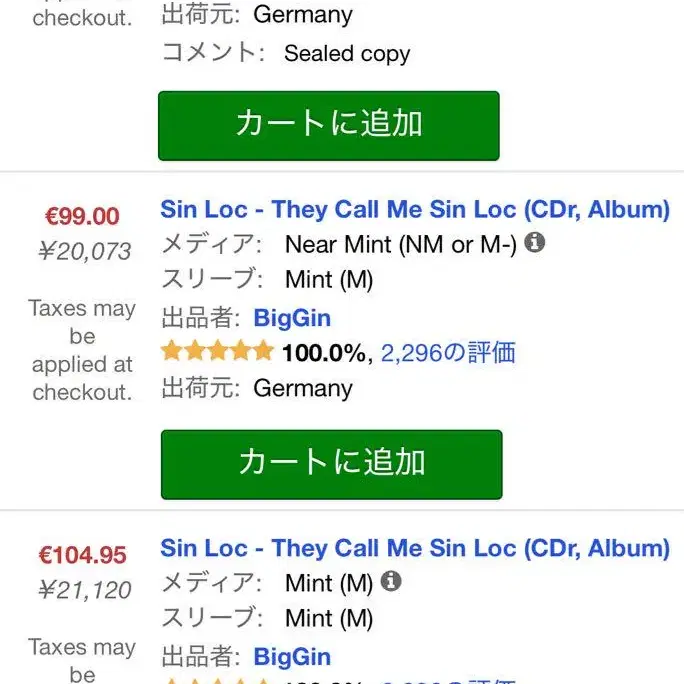The image size is (684, 684).
Task: Click the info icon beside Near Mint condition
Action: [x=535, y=243]
